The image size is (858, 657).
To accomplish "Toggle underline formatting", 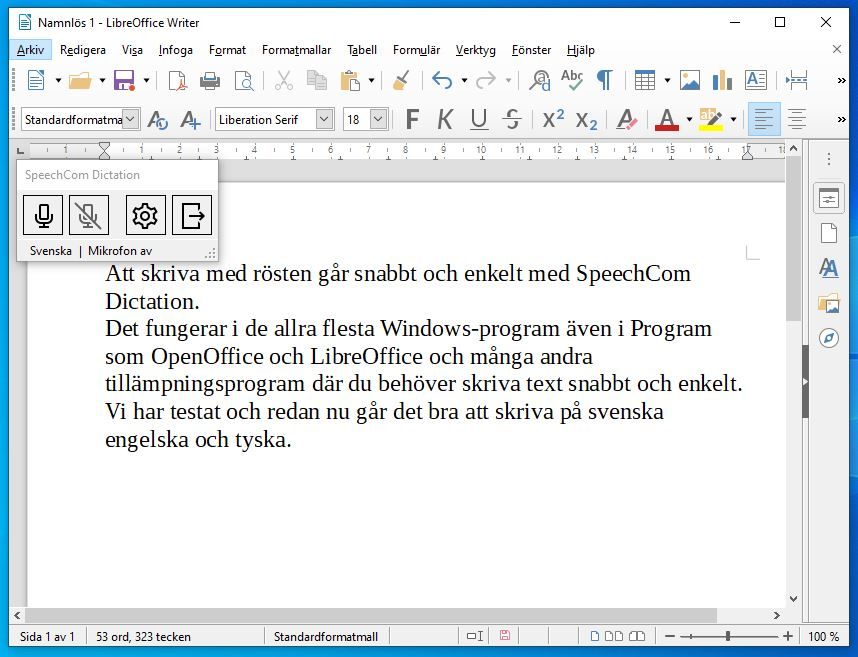I will pyautogui.click(x=479, y=119).
